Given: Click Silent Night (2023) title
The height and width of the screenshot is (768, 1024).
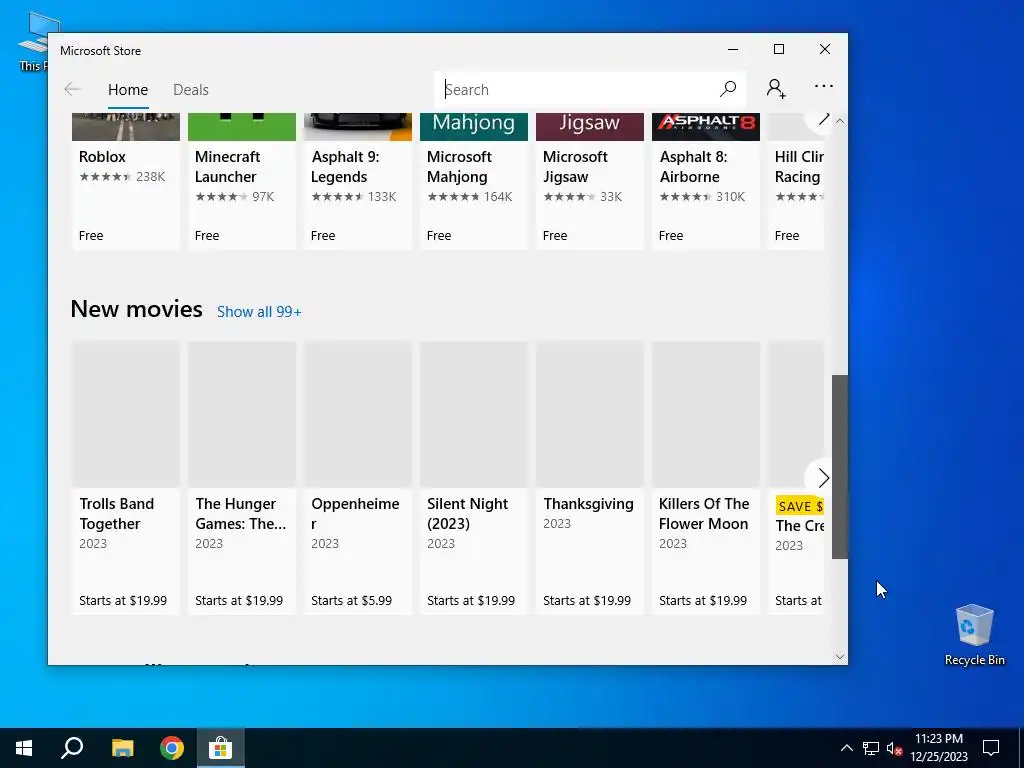Looking at the screenshot, I should coord(468,513).
